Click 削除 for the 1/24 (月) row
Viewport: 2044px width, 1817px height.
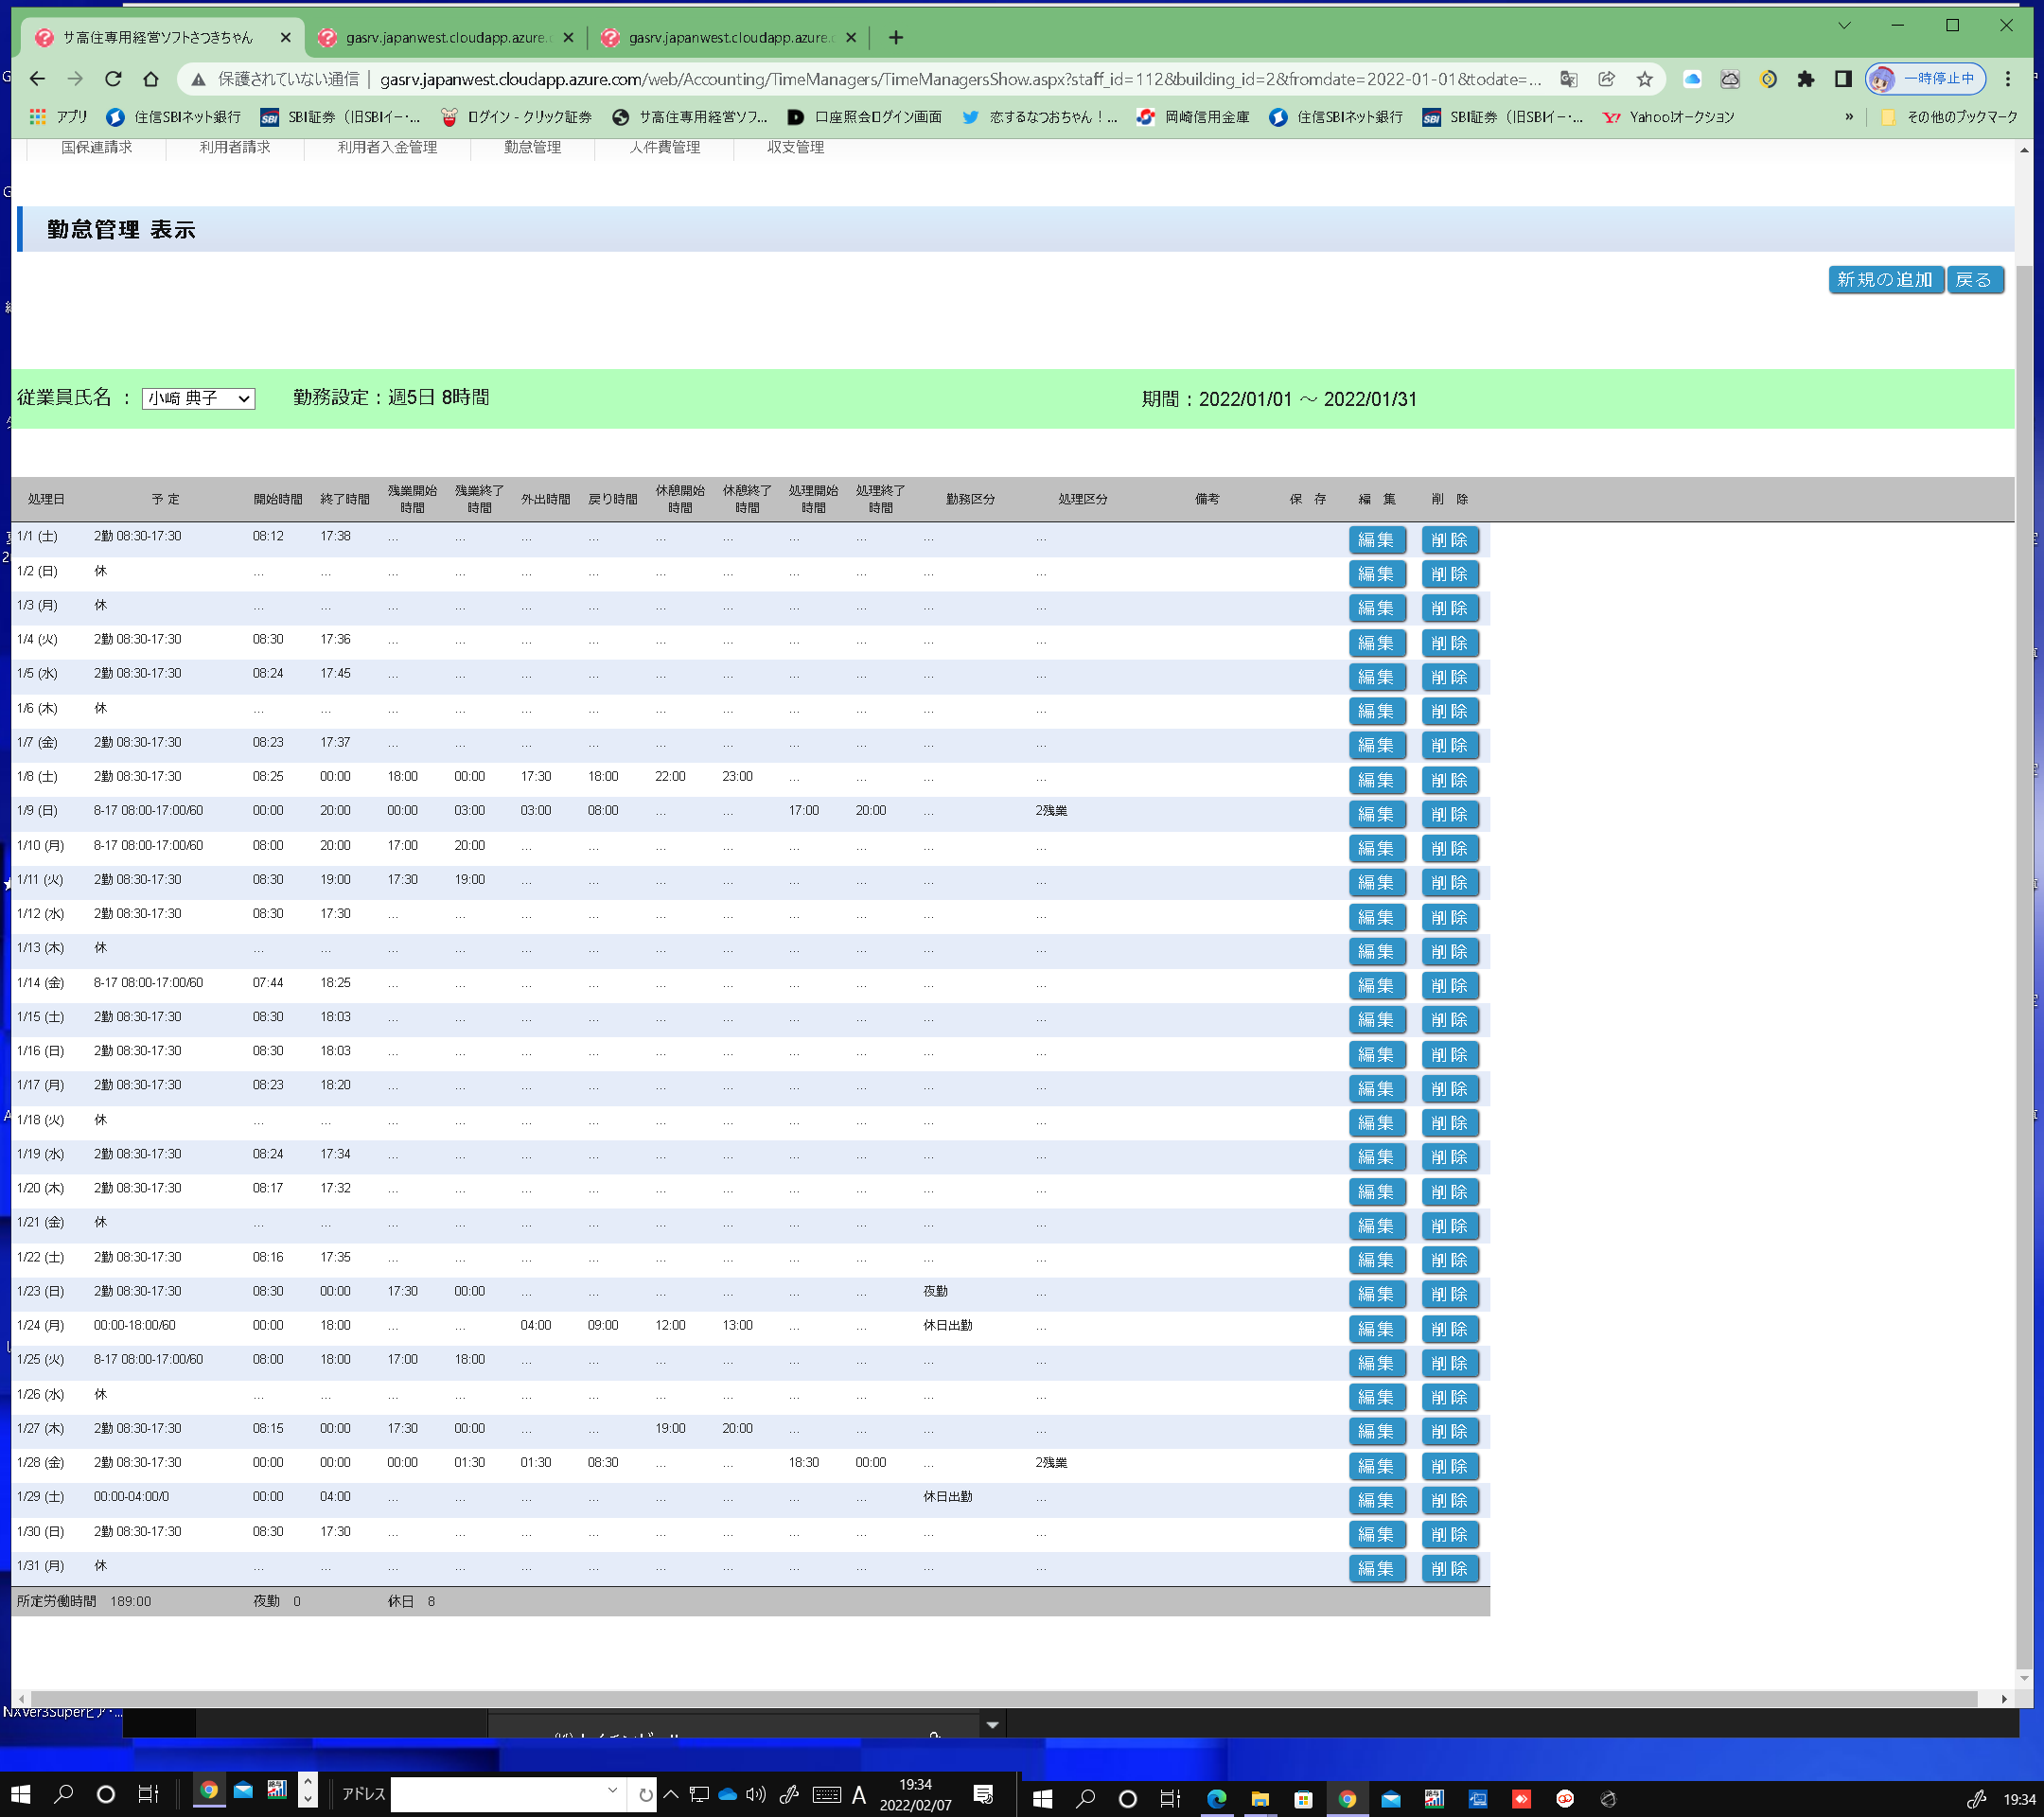[1448, 1328]
